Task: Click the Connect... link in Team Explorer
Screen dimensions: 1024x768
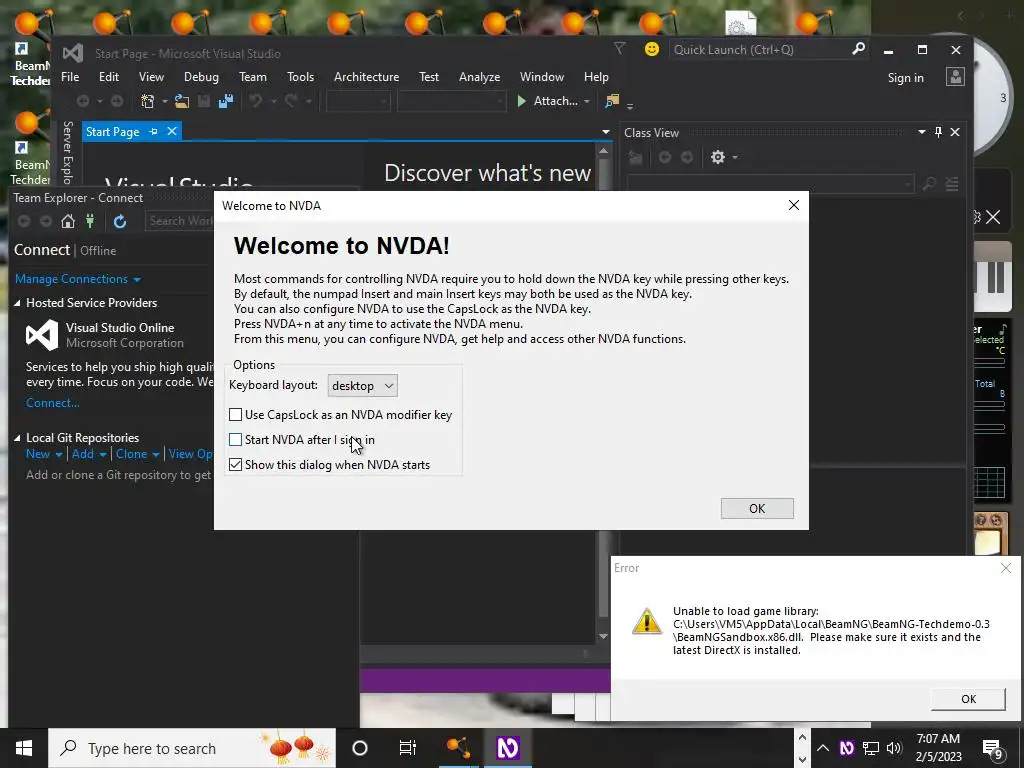Action: tap(52, 403)
